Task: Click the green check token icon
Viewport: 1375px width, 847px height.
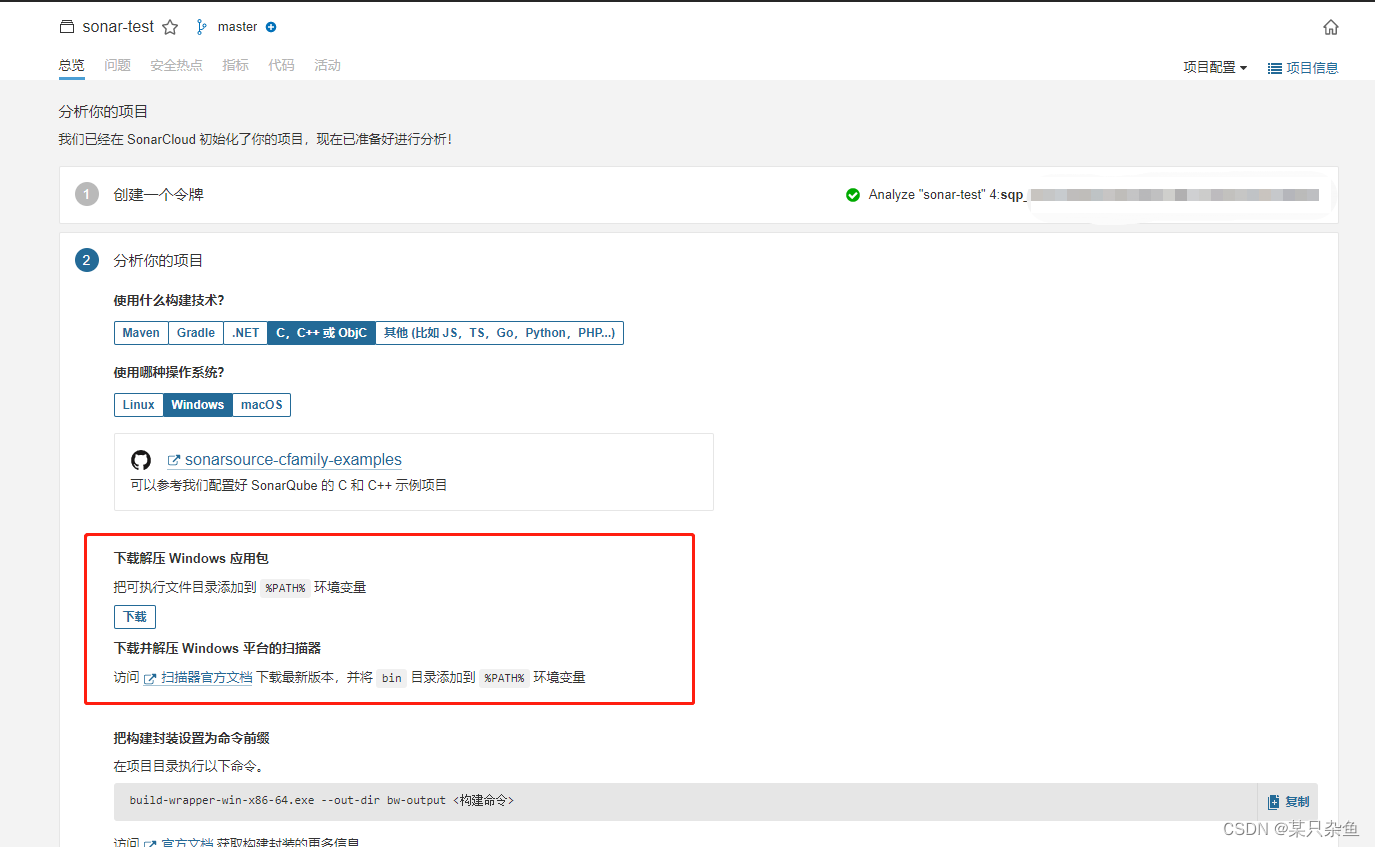Action: coord(853,195)
